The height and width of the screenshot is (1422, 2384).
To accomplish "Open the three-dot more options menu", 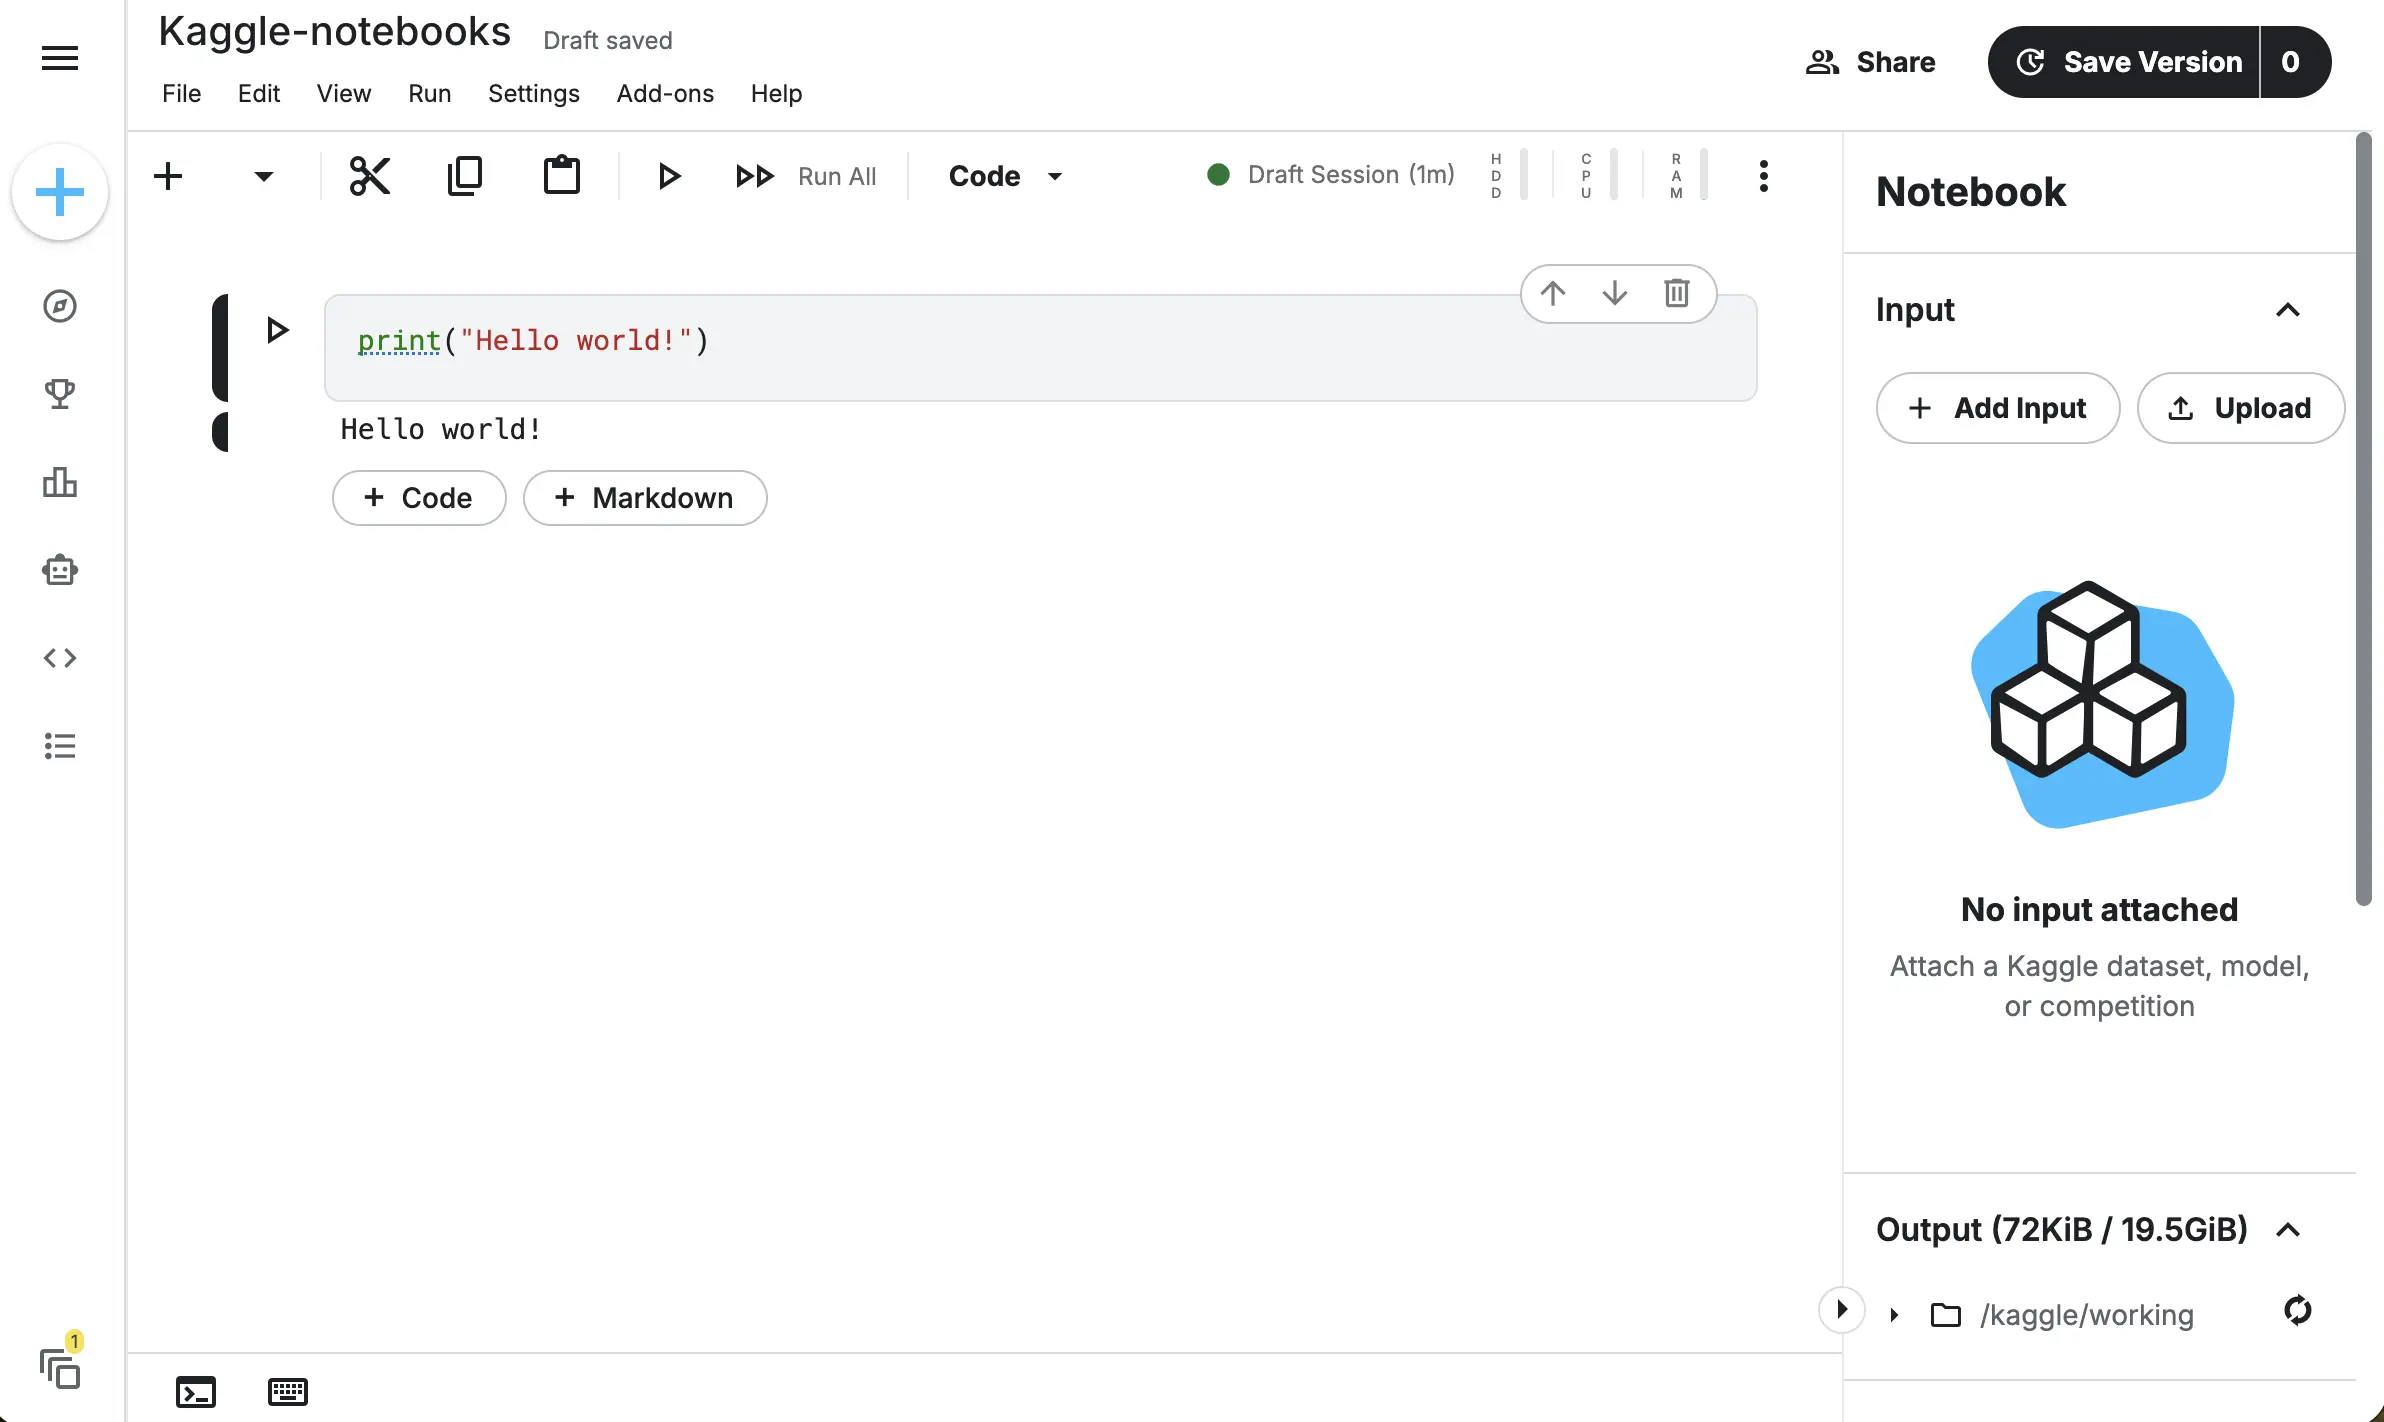I will coord(1764,176).
